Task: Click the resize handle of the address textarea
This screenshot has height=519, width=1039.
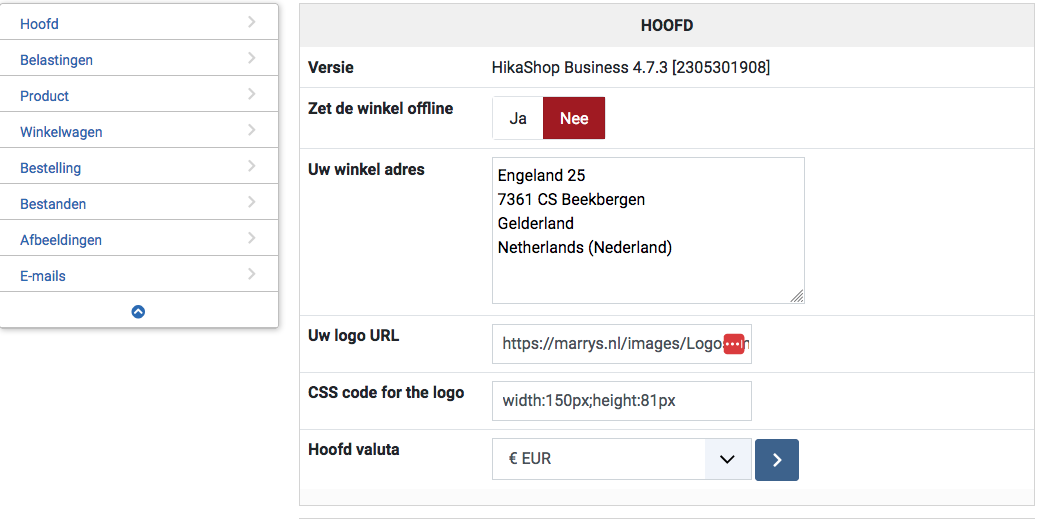Action: coord(797,296)
